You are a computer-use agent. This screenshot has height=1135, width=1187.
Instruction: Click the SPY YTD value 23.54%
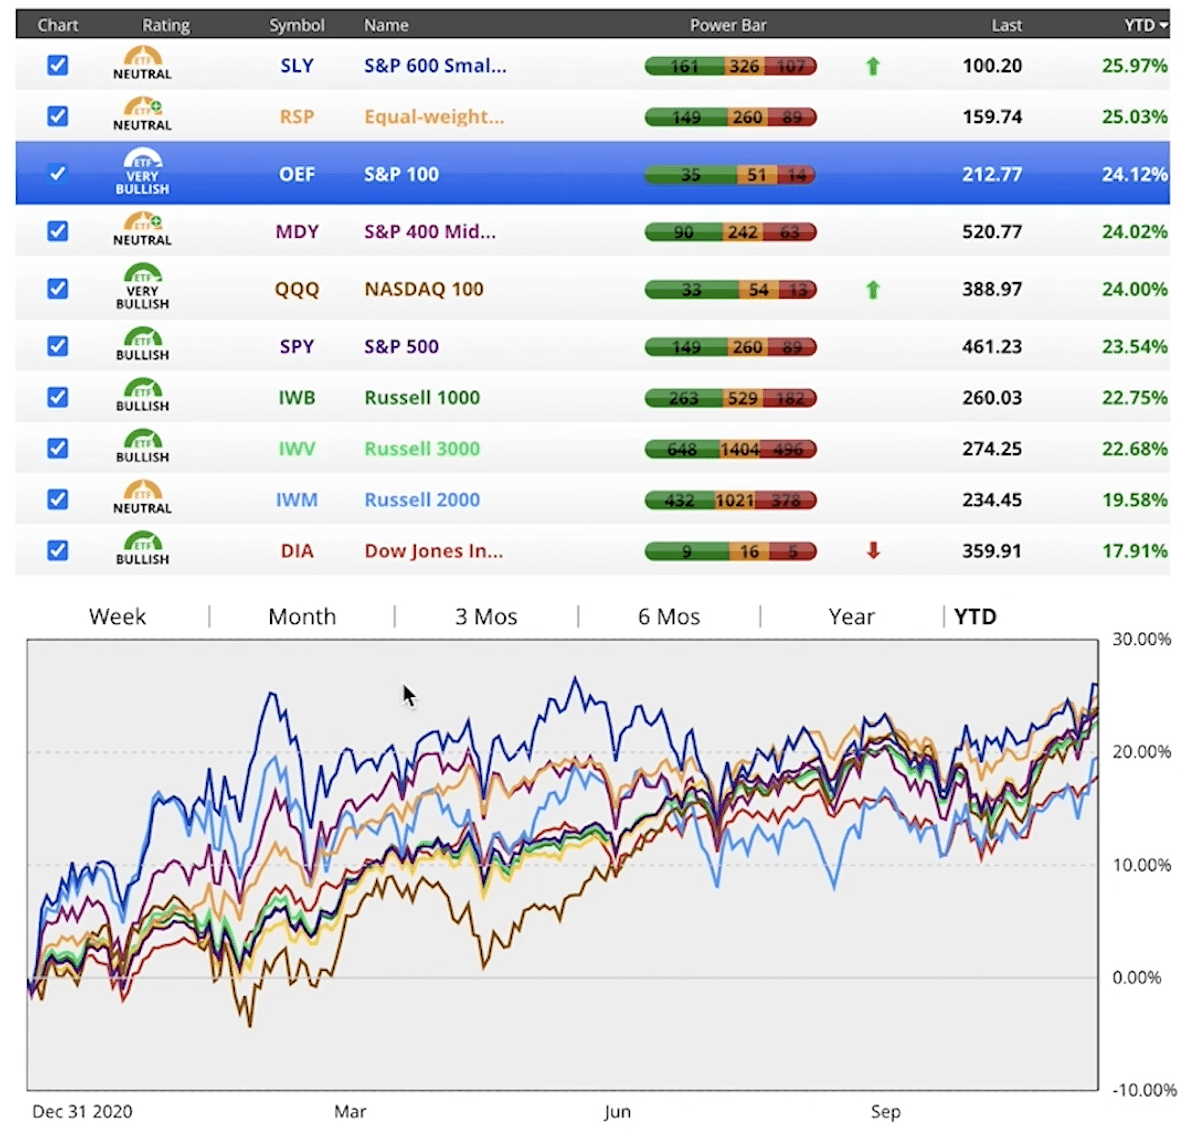(x=1135, y=347)
